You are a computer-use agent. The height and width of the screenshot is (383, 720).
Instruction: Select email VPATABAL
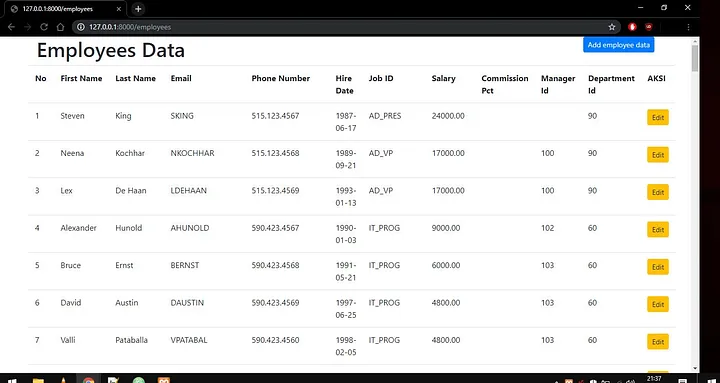tap(189, 340)
